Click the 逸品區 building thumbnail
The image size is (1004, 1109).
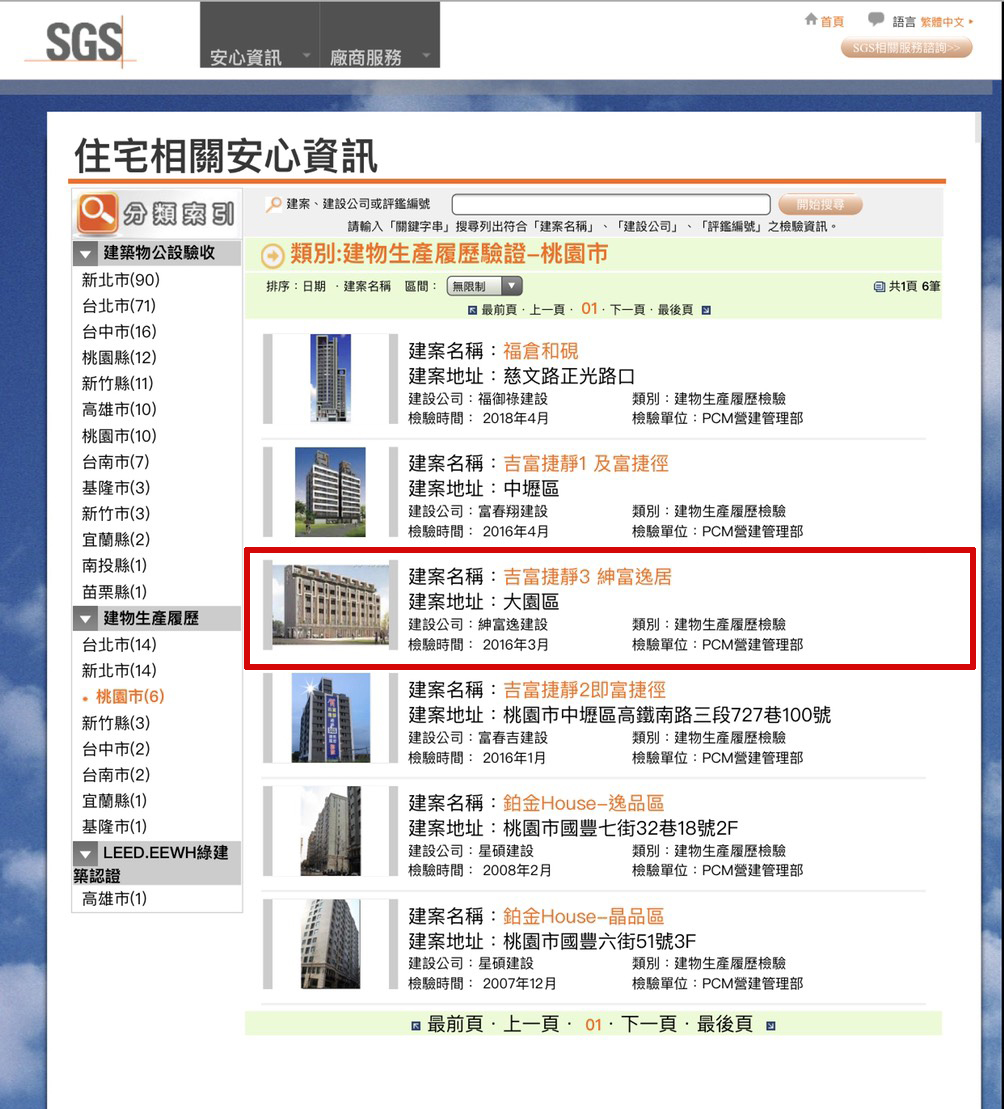click(x=330, y=831)
